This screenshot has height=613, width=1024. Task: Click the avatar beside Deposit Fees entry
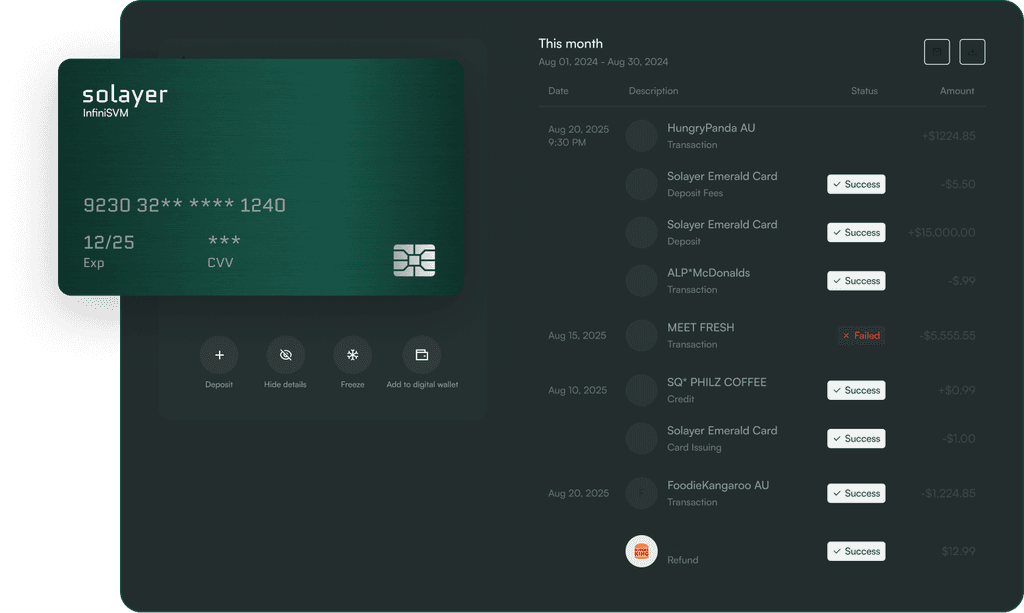641,184
